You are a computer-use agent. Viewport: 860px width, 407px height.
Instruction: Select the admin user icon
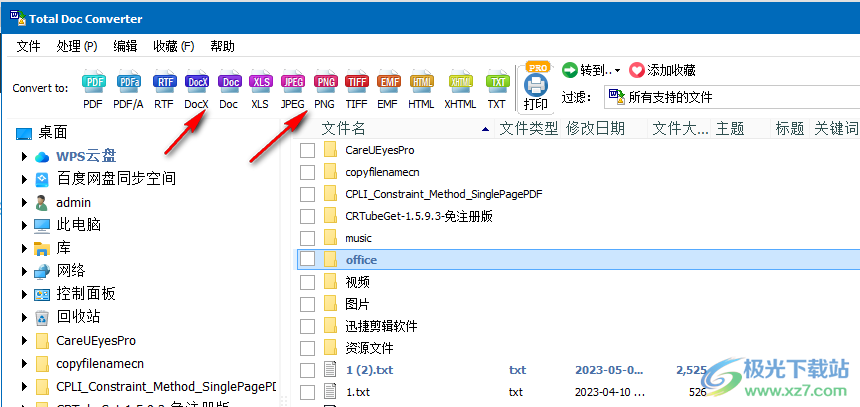42,202
